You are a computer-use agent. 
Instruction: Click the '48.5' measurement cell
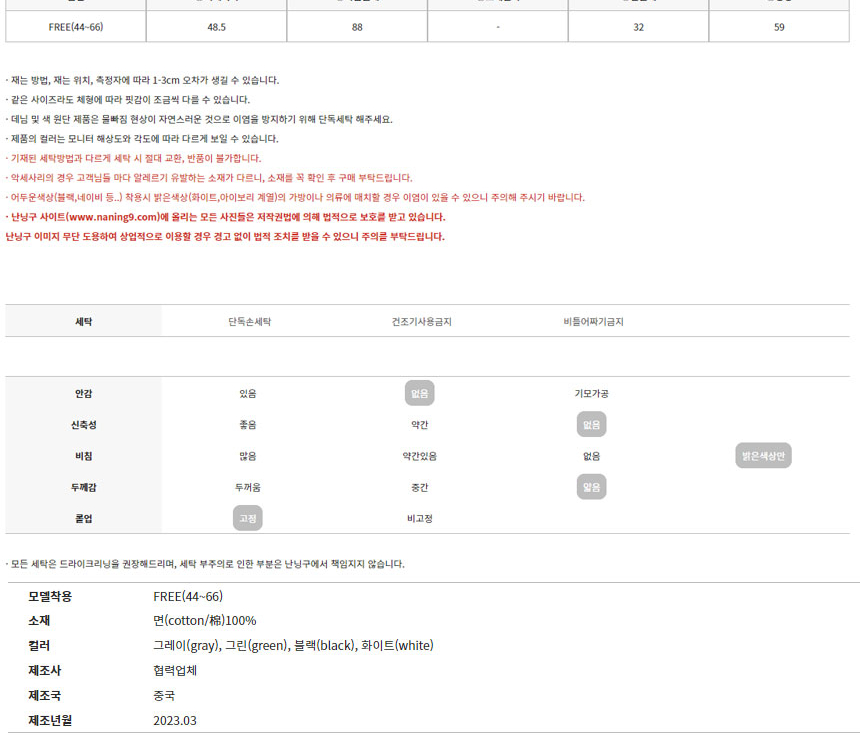217,27
